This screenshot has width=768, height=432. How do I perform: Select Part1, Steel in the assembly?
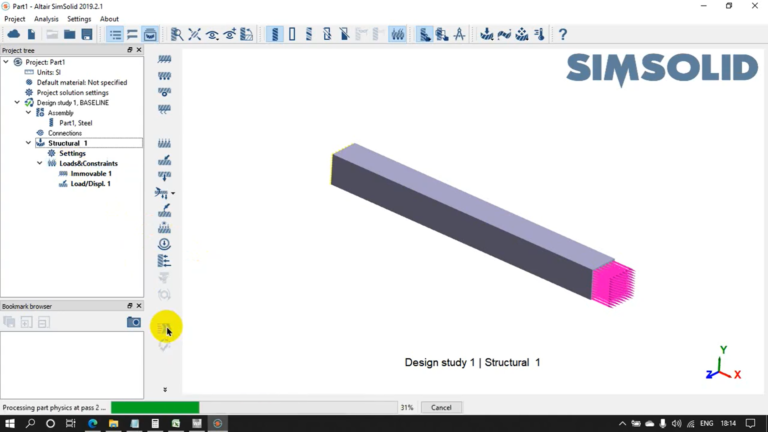[75, 123]
